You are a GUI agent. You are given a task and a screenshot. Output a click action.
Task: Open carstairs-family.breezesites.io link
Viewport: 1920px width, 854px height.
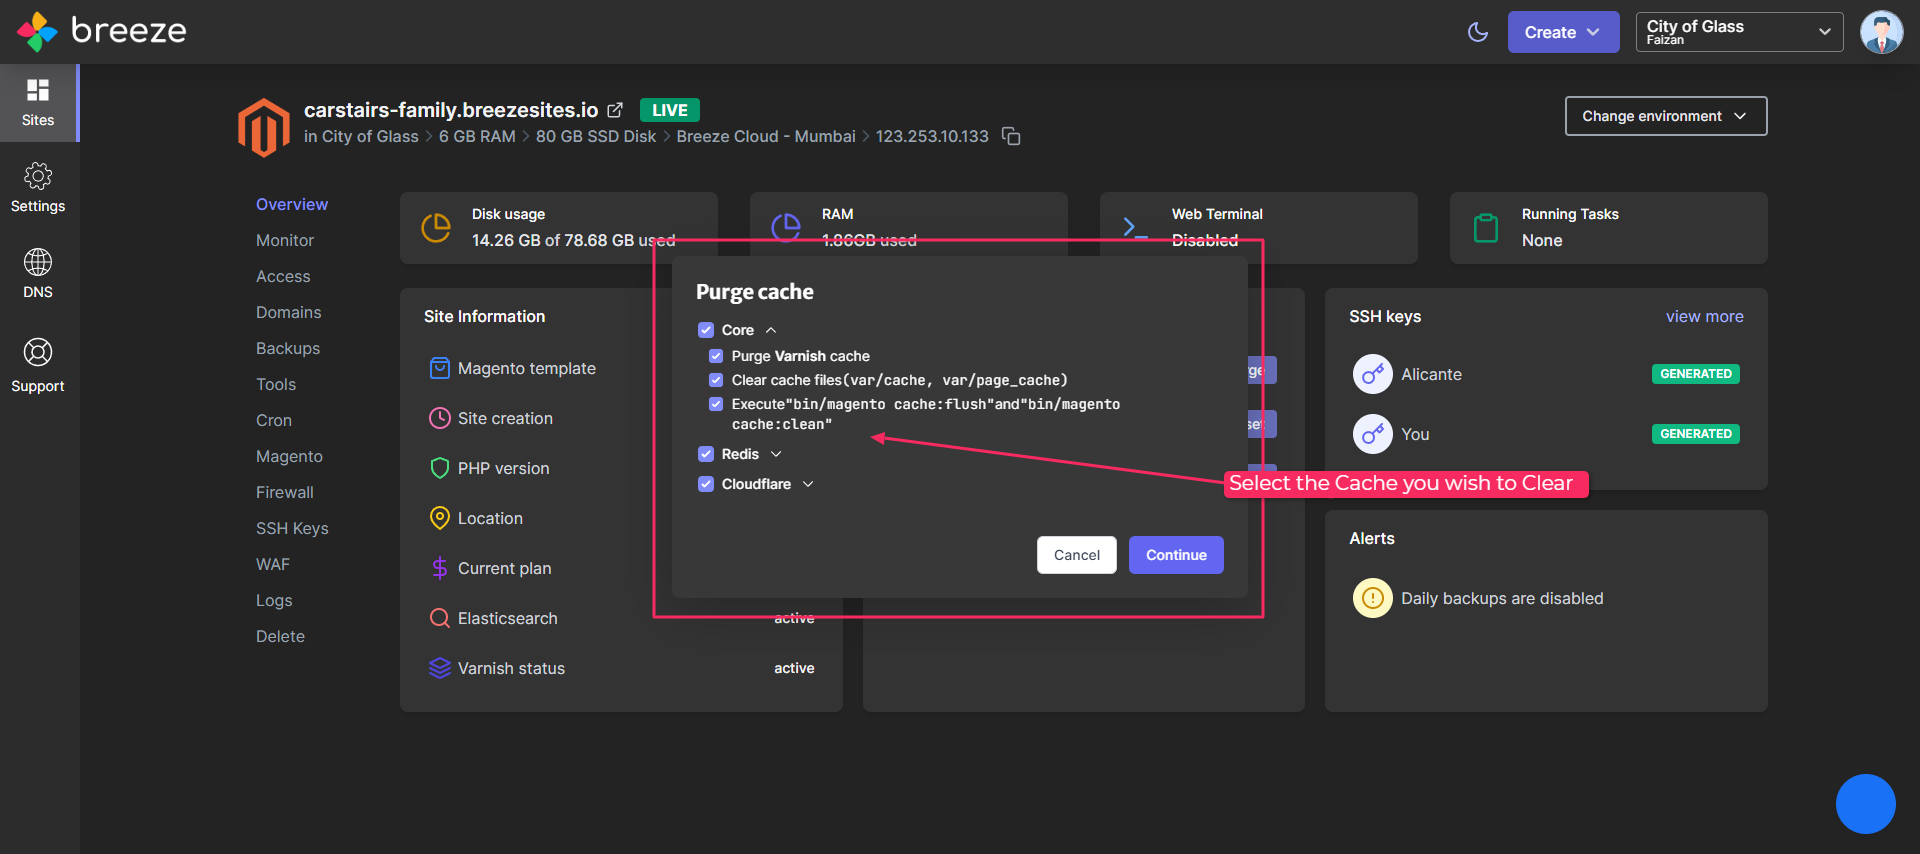[451, 110]
